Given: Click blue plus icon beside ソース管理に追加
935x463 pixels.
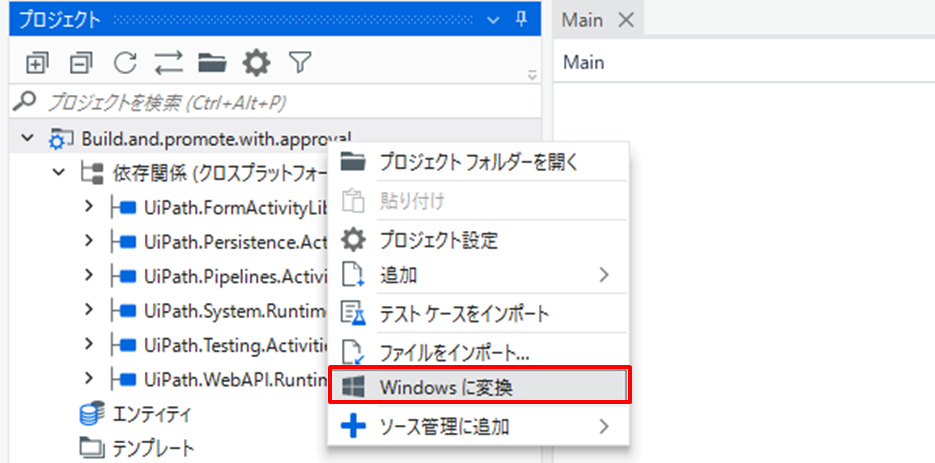Looking at the screenshot, I should click(353, 427).
